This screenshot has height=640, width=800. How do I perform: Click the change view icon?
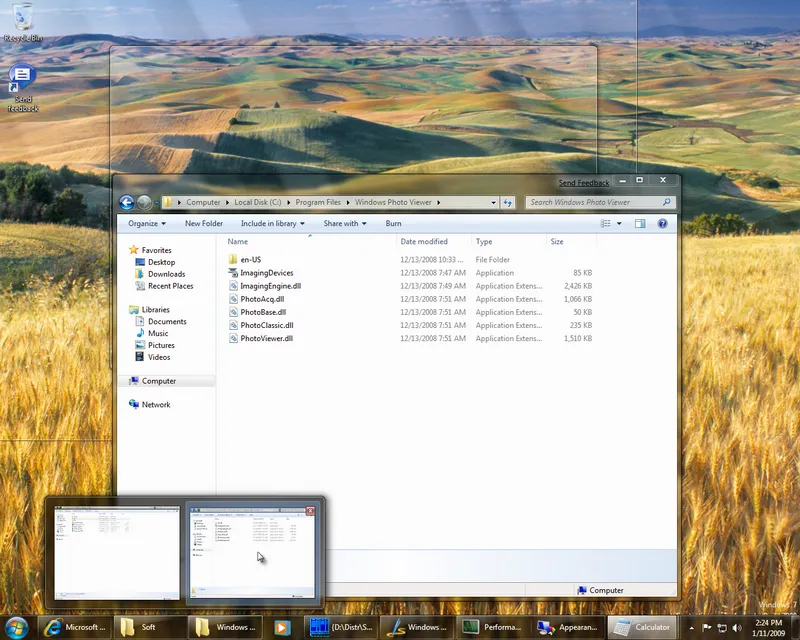pyautogui.click(x=606, y=224)
